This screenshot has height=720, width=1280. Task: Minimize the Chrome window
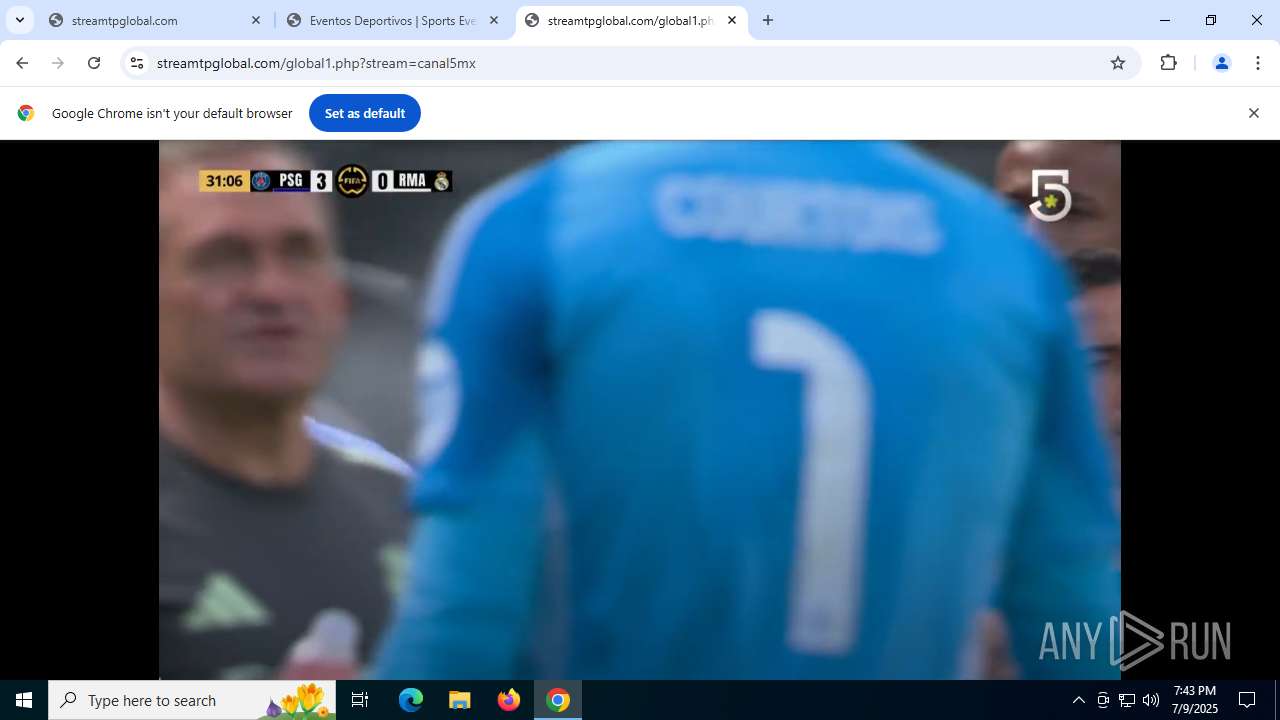1165,20
